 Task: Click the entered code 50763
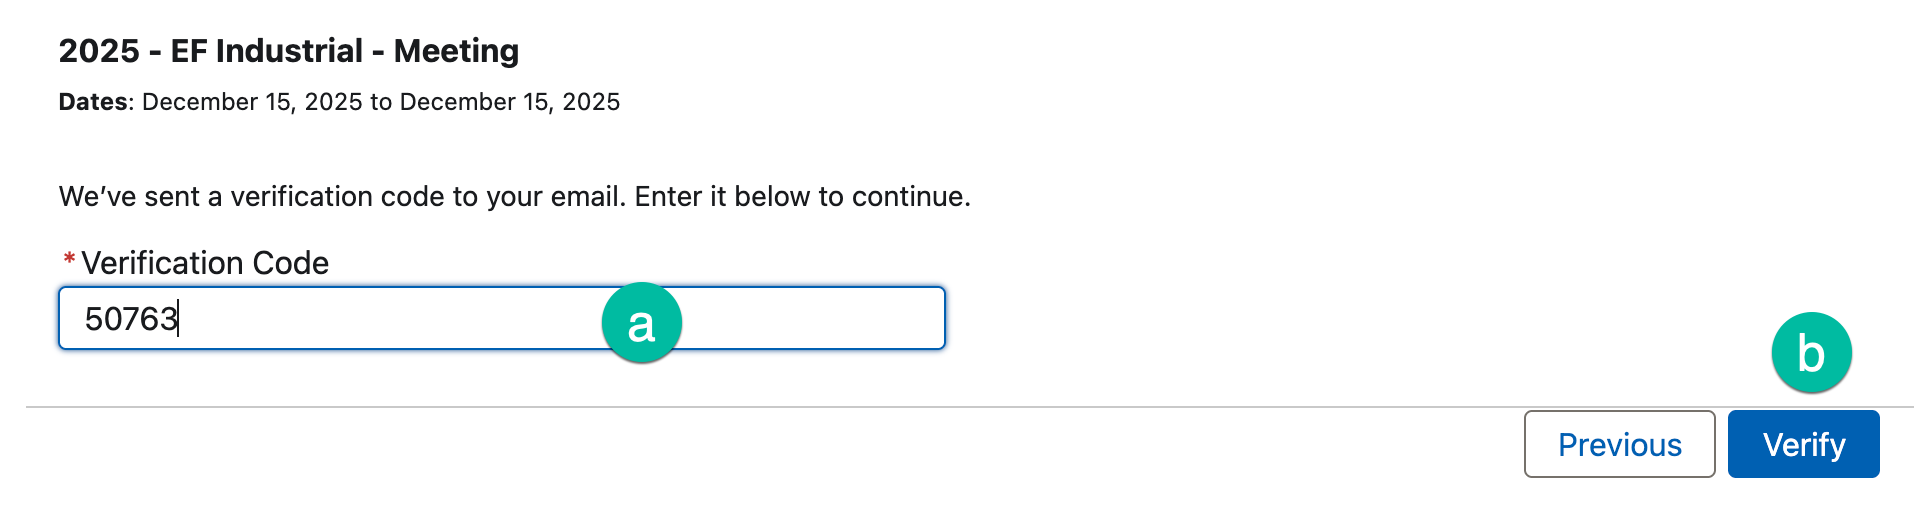[x=131, y=319]
